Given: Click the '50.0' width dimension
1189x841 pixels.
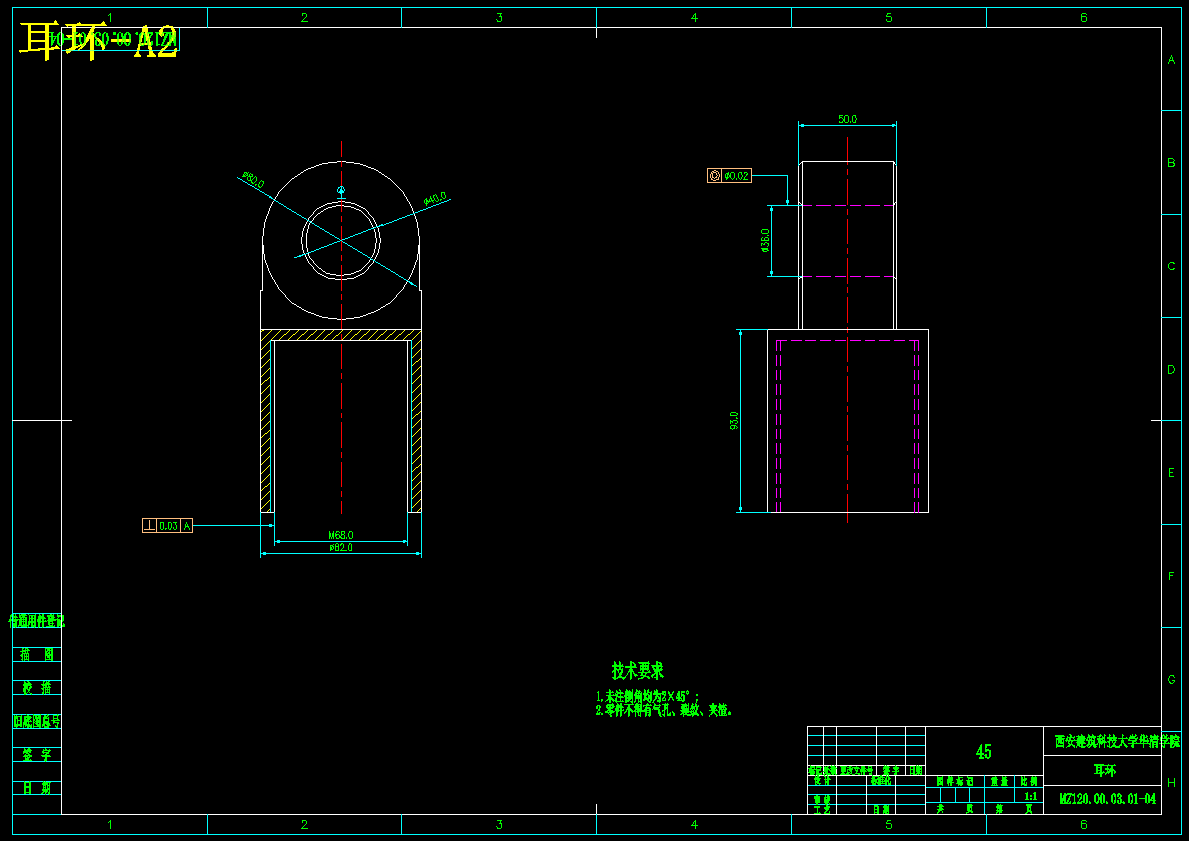Looking at the screenshot, I should (x=847, y=120).
